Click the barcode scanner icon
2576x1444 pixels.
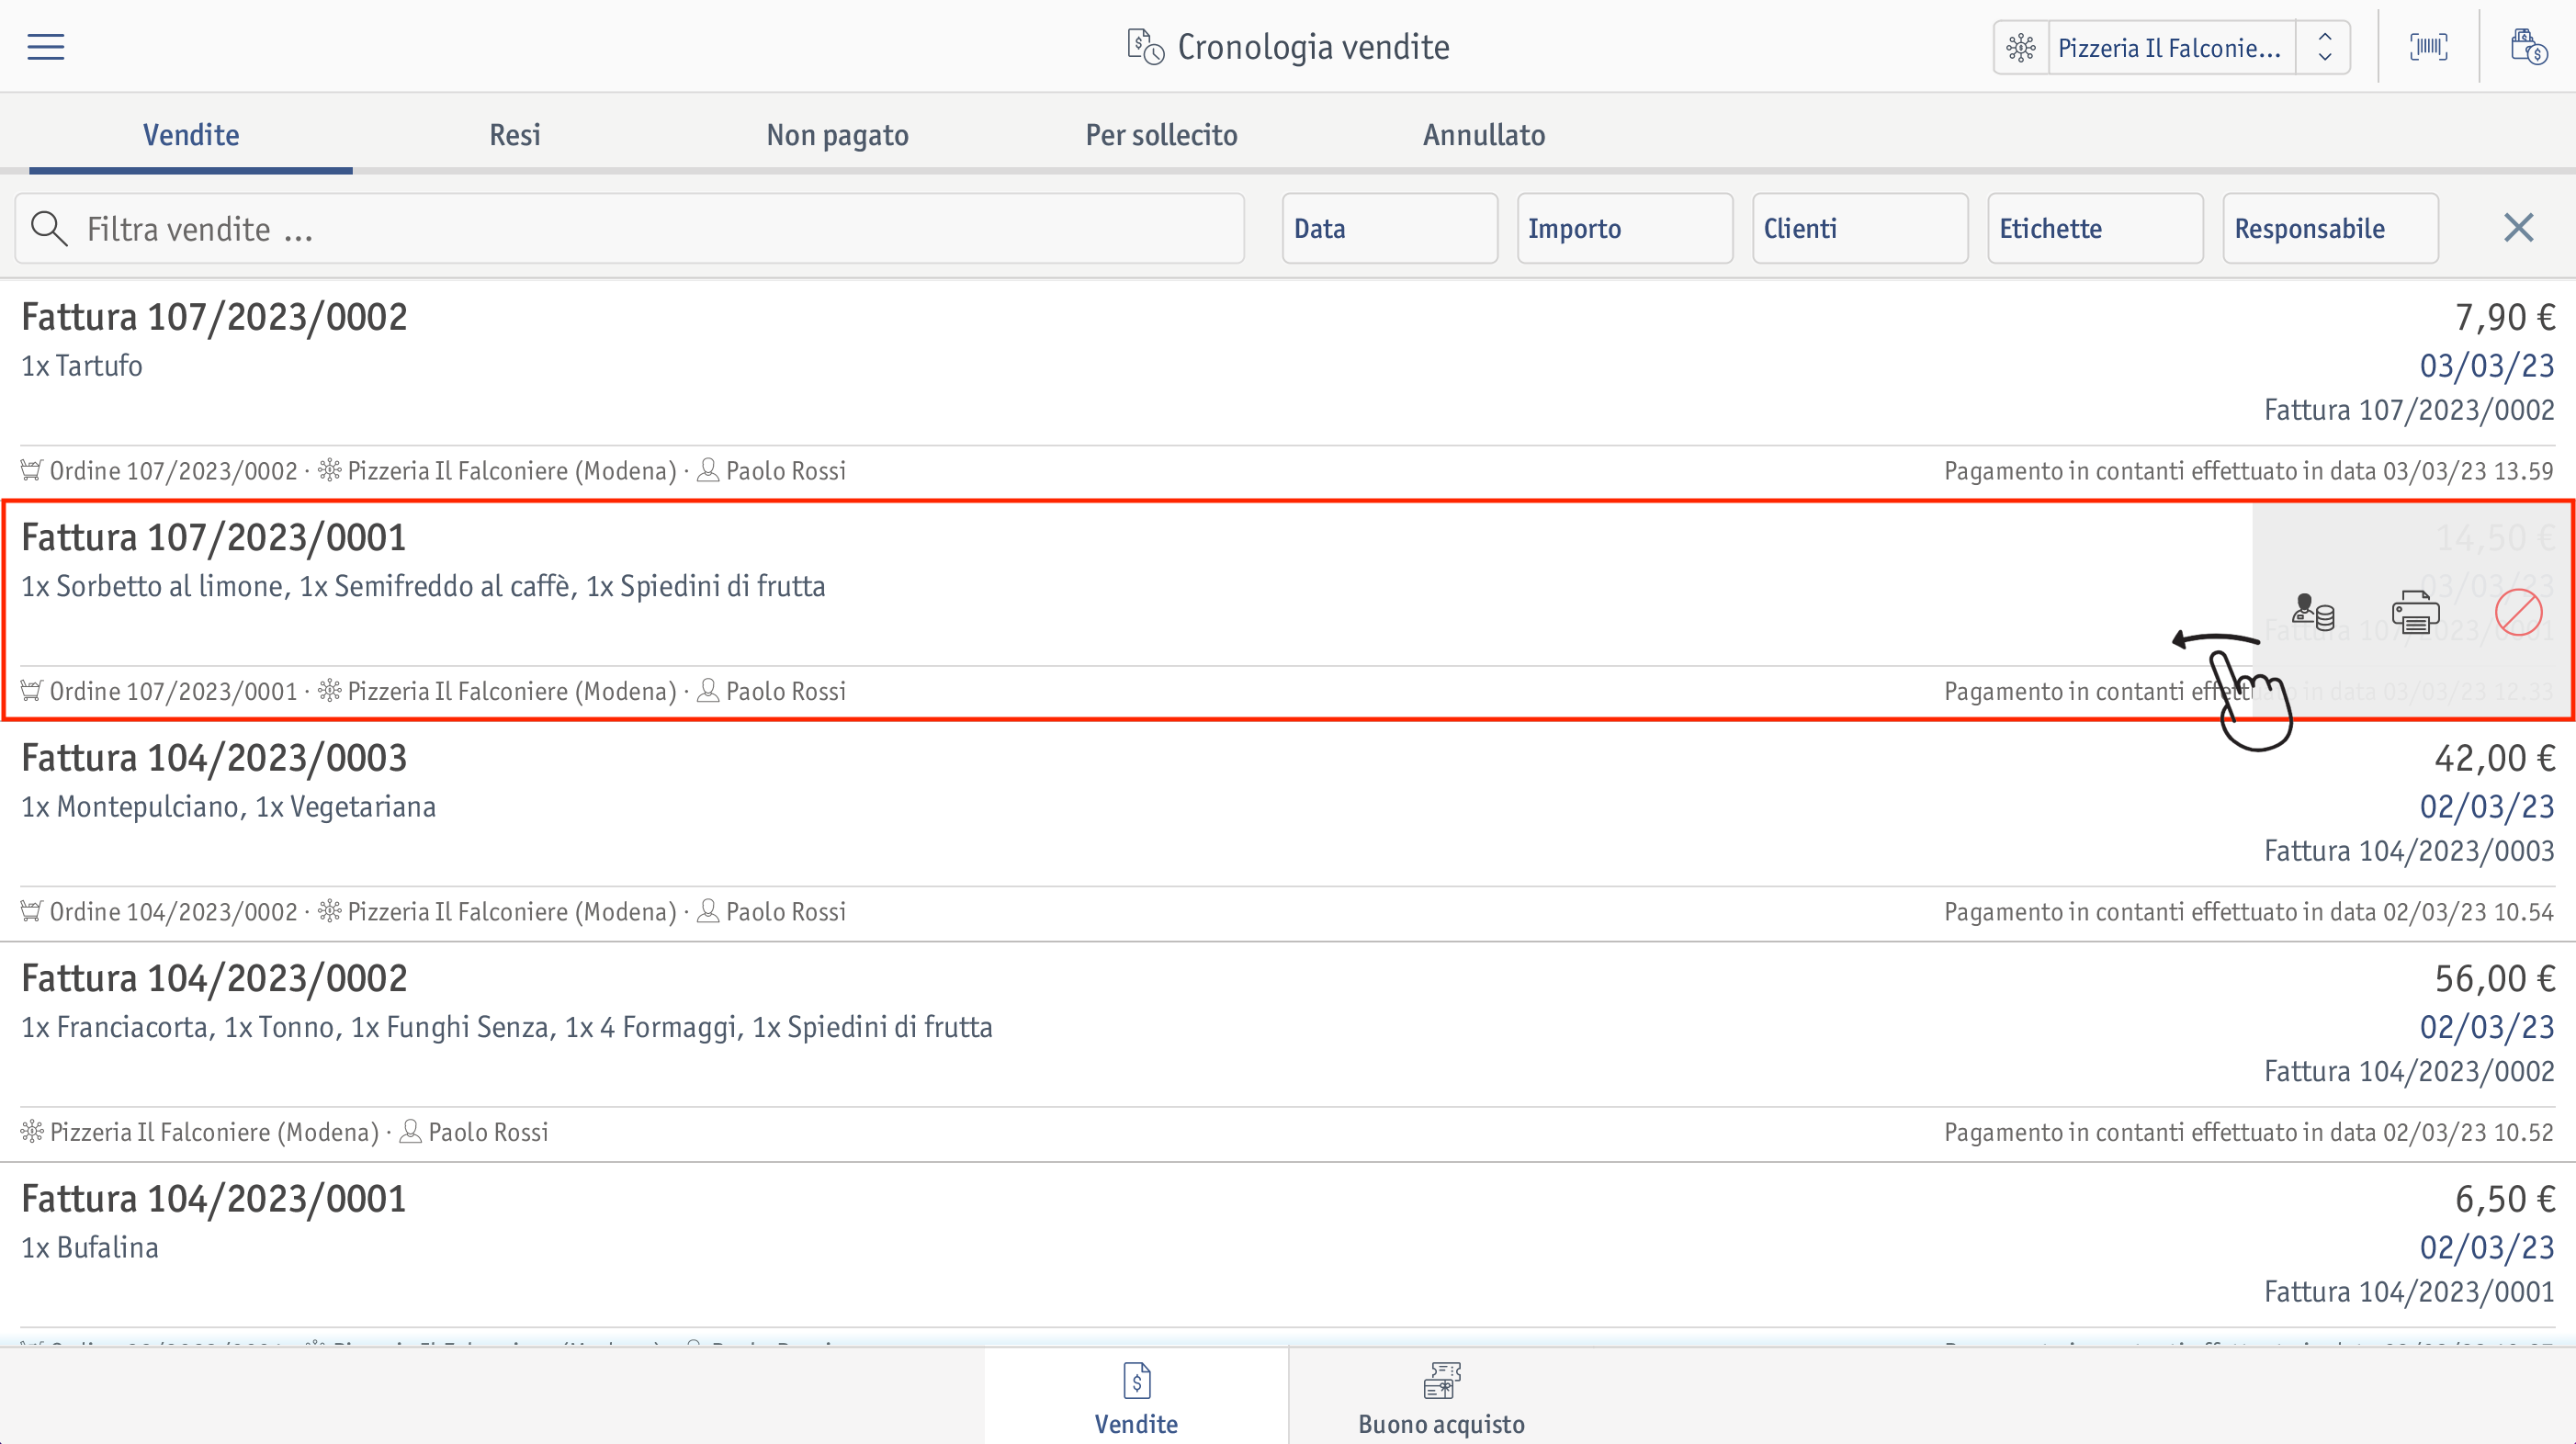2428,47
